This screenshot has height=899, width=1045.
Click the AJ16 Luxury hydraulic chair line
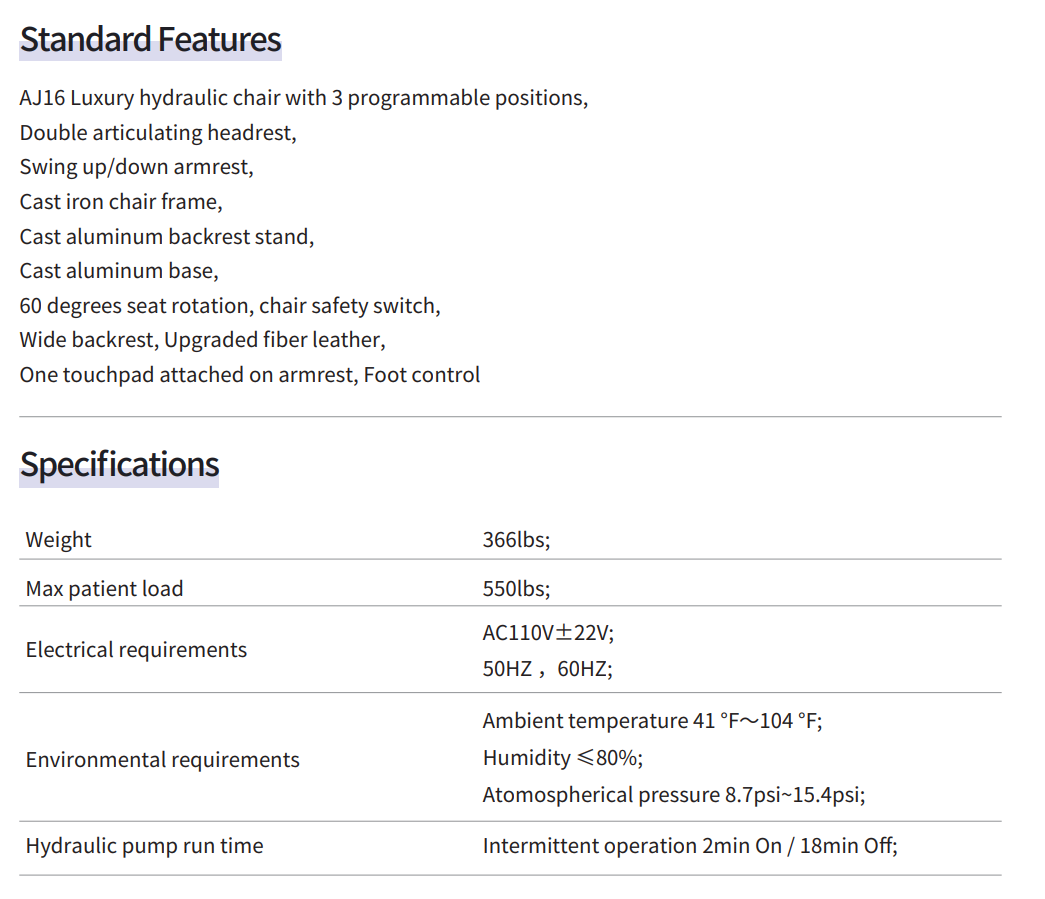(303, 98)
